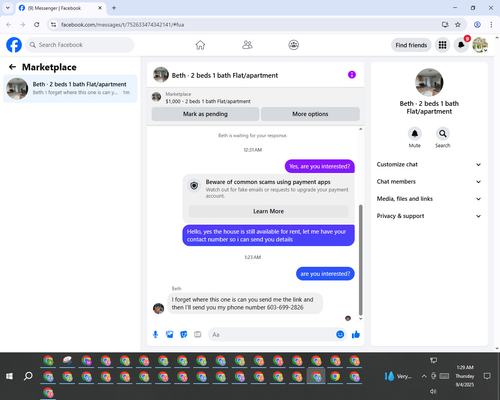Send a voice clip with microphone icon
Viewport: 500px width, 400px height.
155,334
